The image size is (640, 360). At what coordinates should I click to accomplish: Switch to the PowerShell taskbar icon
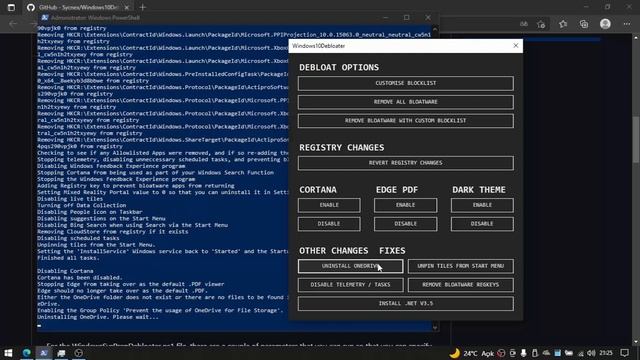click(44, 353)
